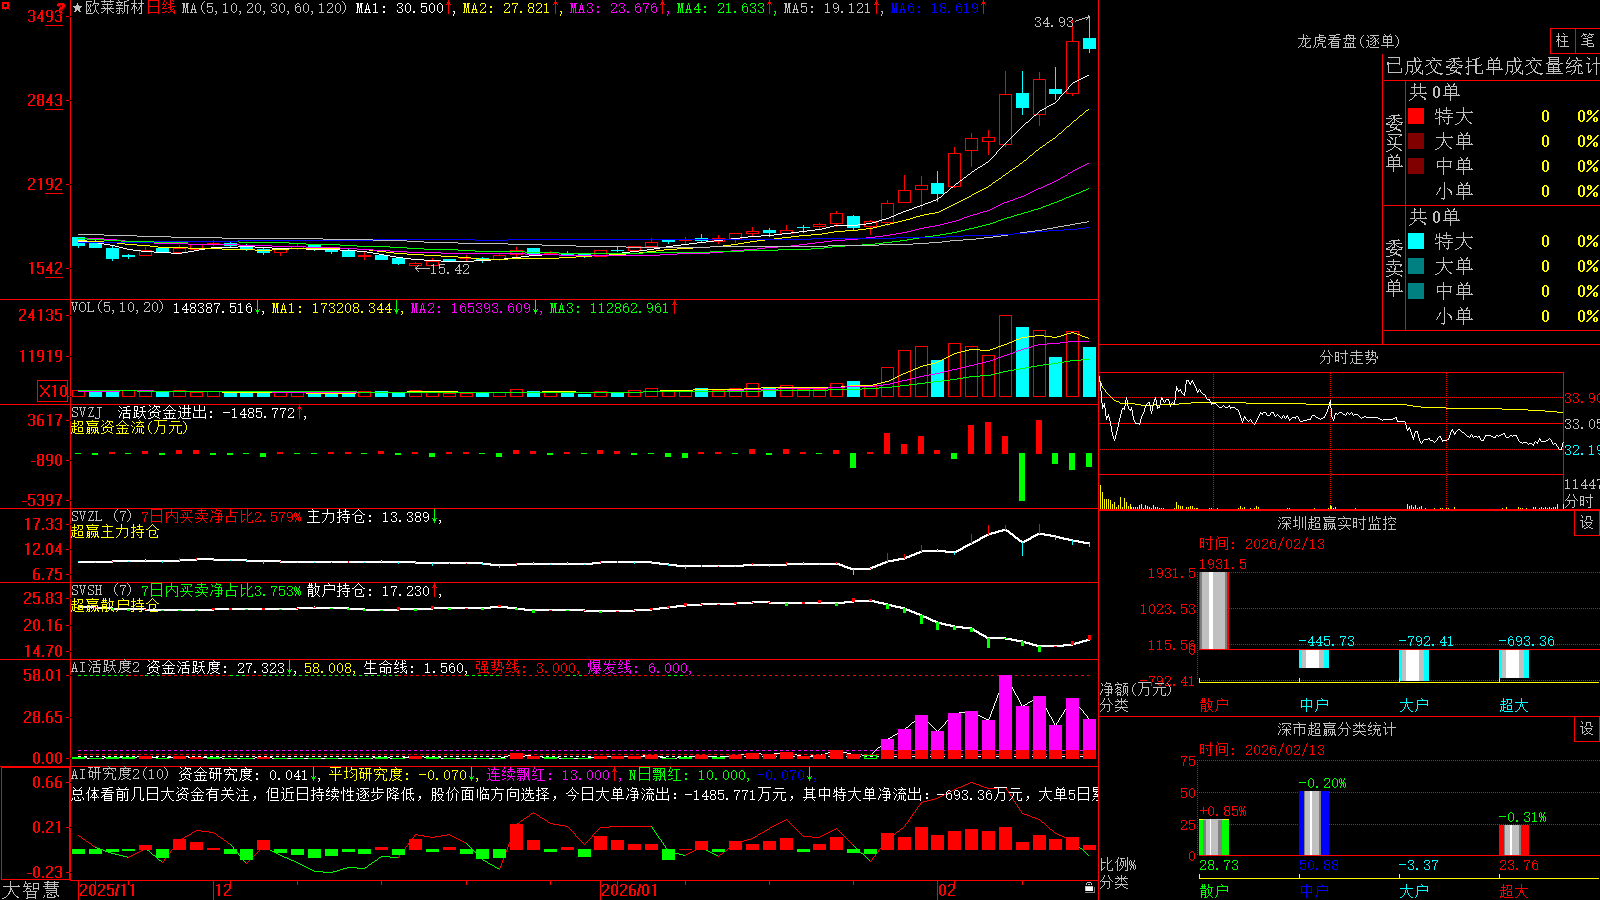This screenshot has width=1600, height=900.
Task: Switch to 笔 tick display mode
Action: point(1587,41)
